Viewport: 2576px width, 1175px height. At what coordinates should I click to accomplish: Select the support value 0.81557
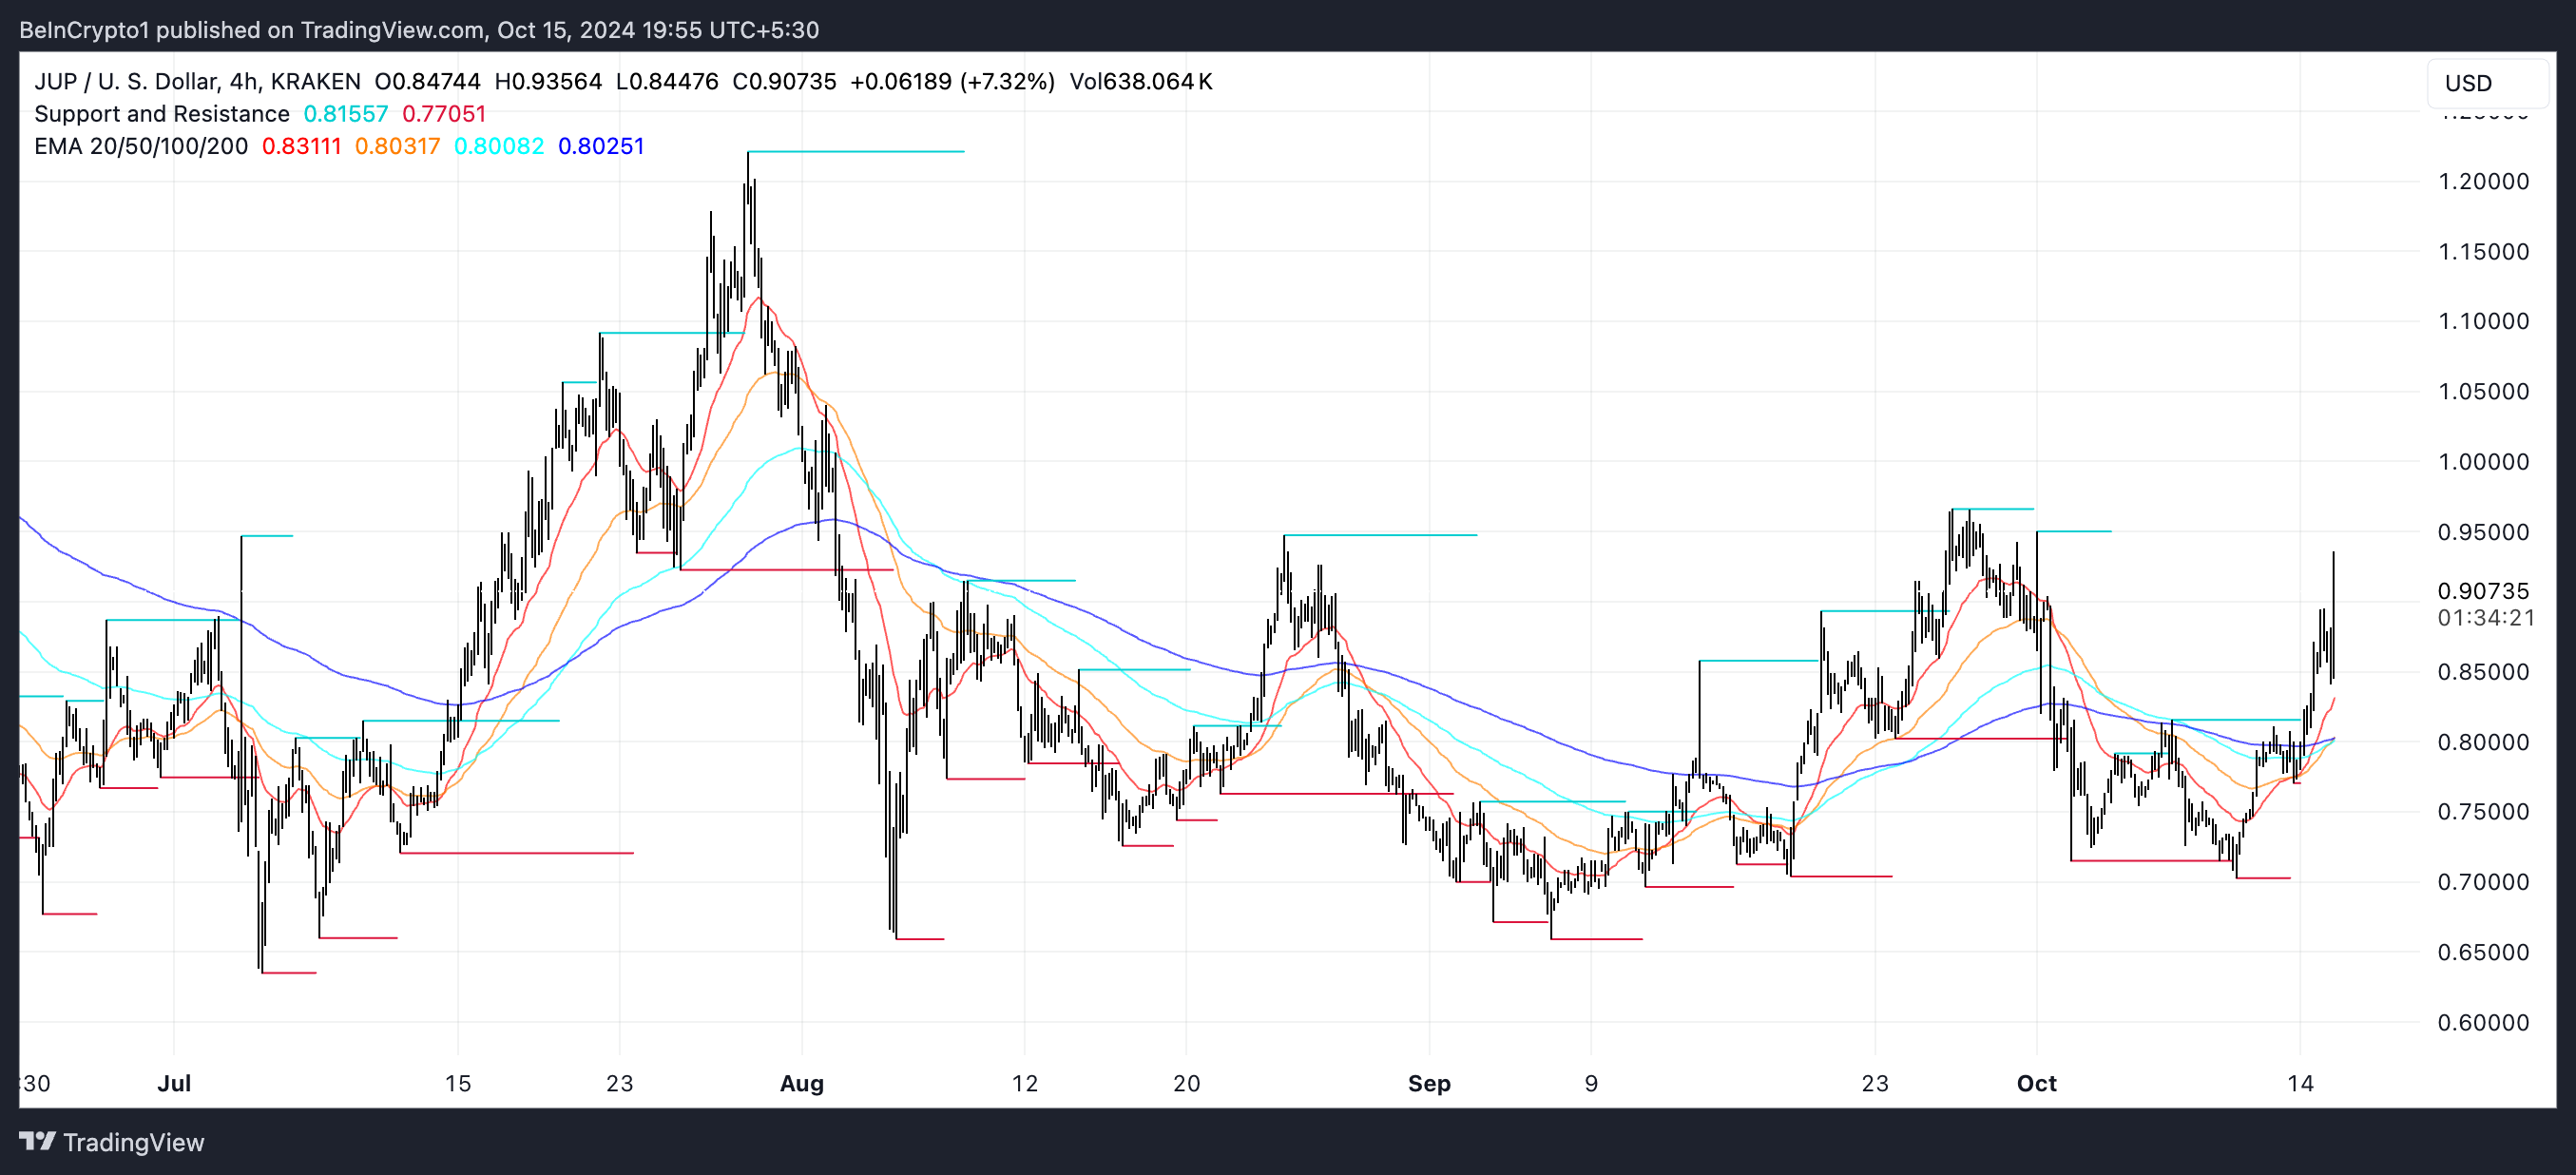[345, 114]
